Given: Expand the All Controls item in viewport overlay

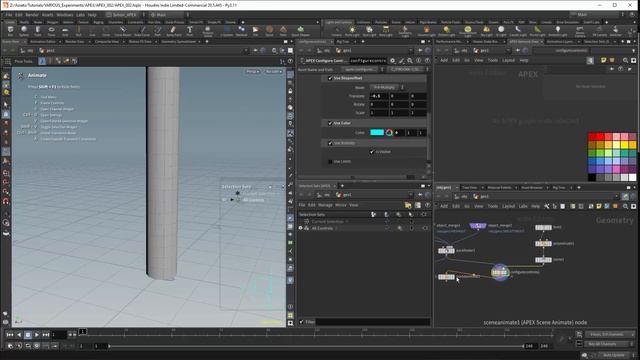Looking at the screenshot, I should [x=232, y=200].
